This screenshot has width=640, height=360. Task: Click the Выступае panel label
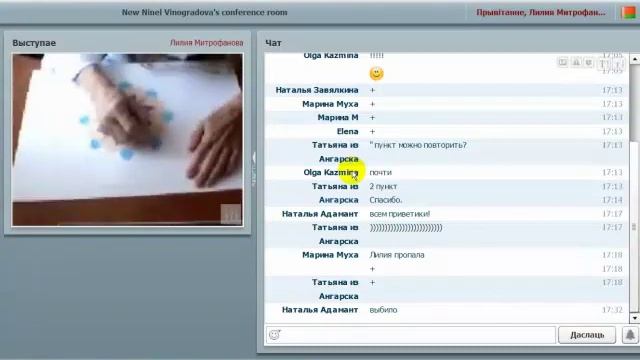pos(34,43)
